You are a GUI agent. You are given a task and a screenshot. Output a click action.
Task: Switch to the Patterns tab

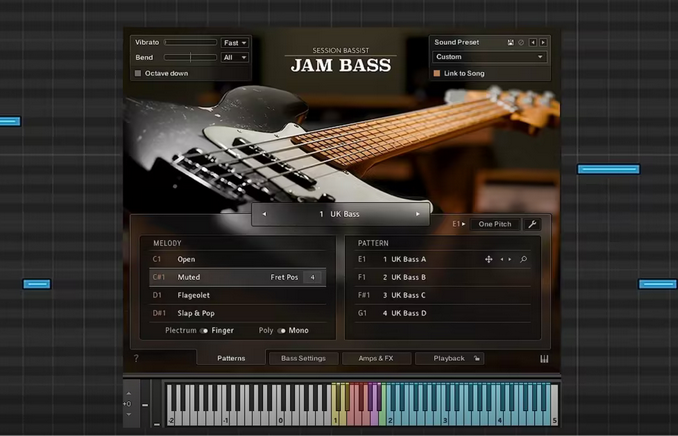[231, 358]
